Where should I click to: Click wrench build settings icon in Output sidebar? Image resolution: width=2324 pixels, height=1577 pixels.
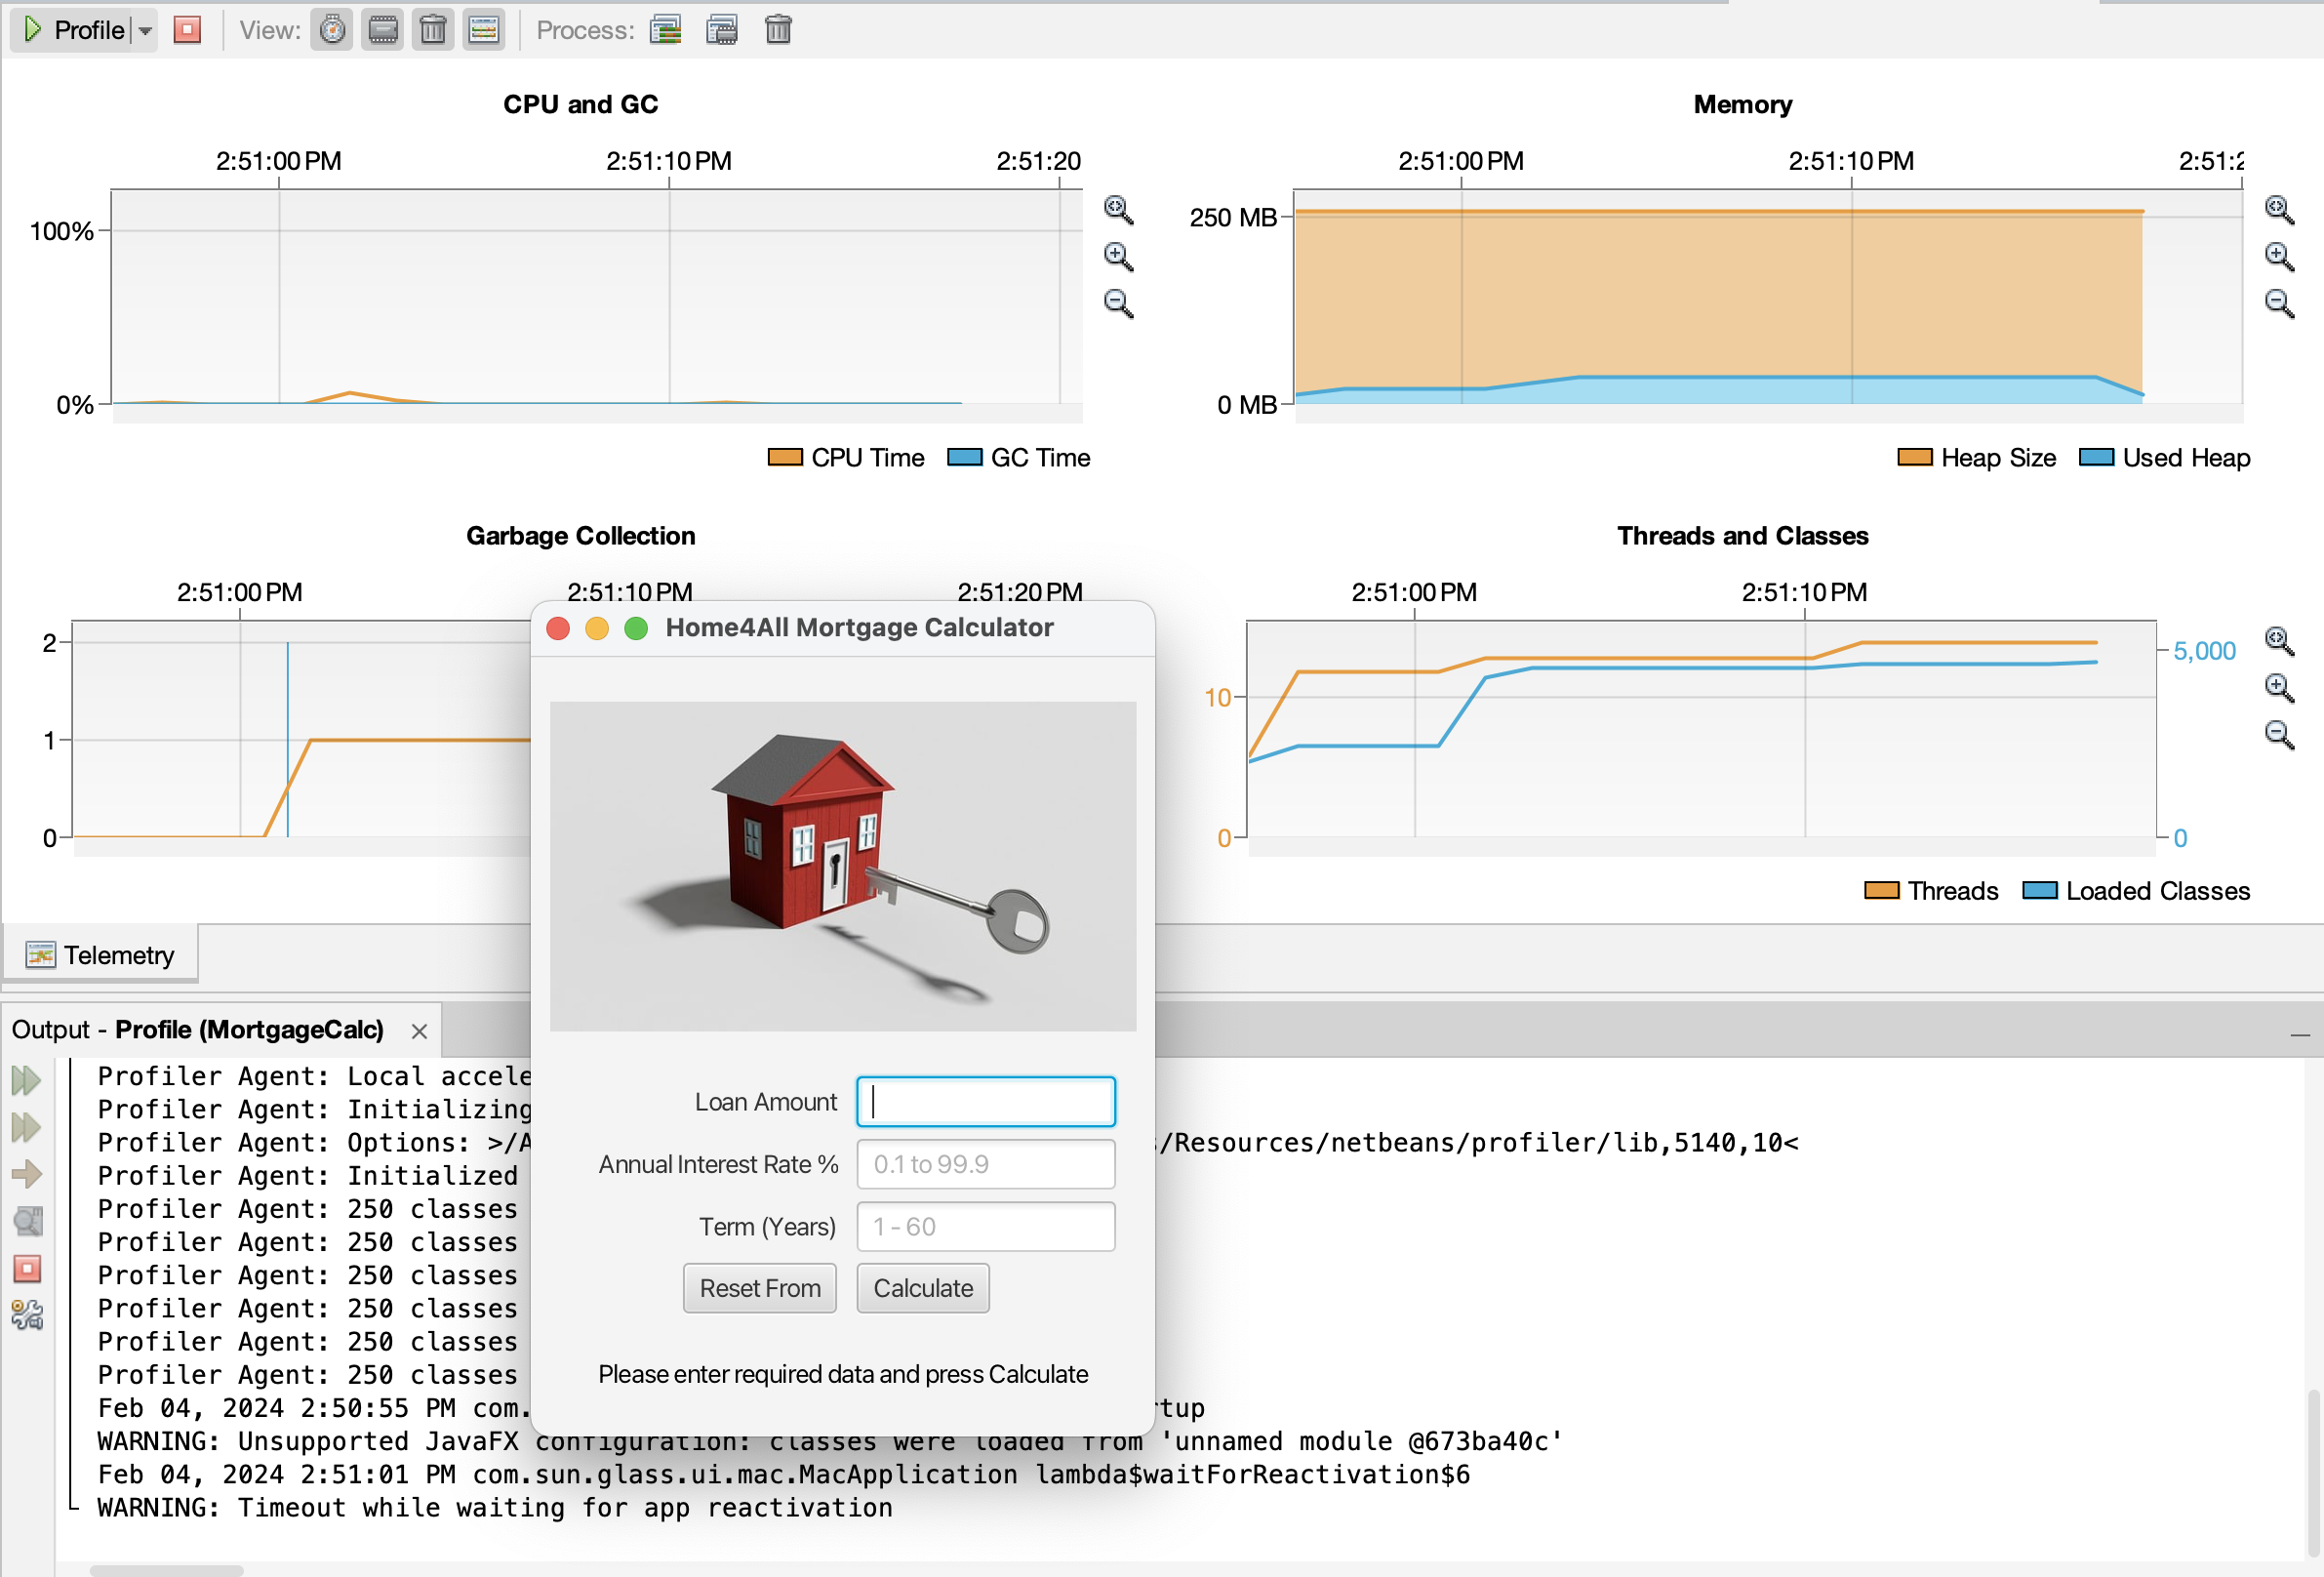click(x=27, y=1315)
